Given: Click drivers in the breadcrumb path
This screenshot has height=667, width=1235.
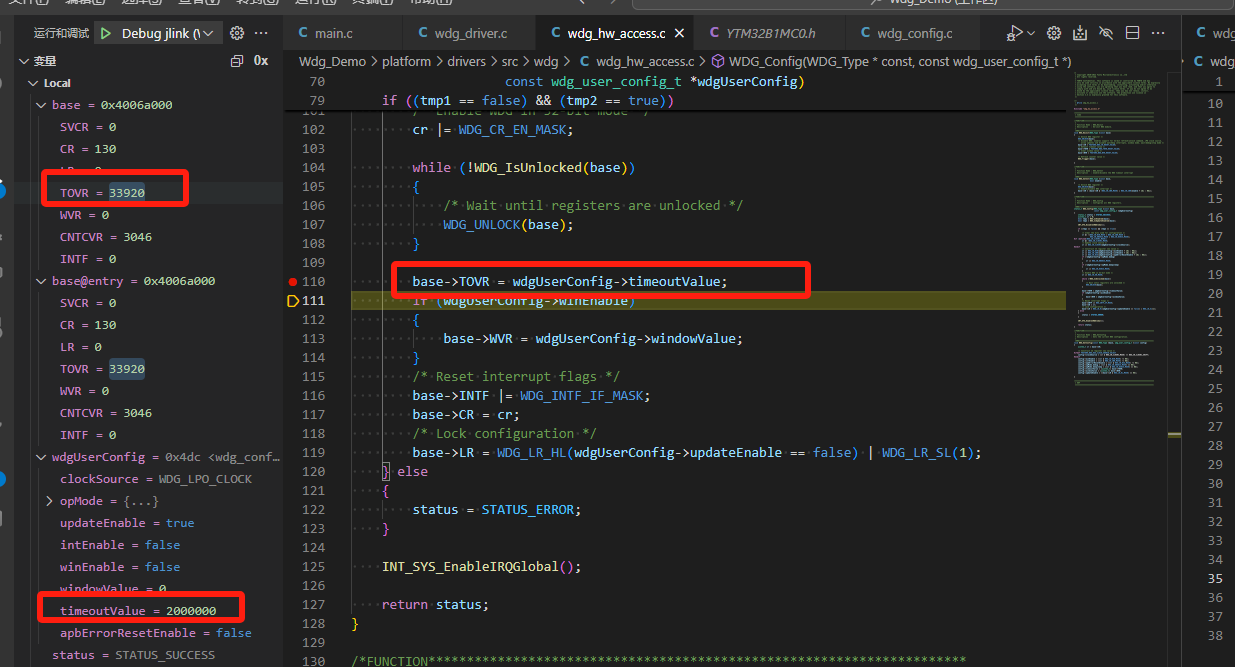Looking at the screenshot, I should 466,61.
